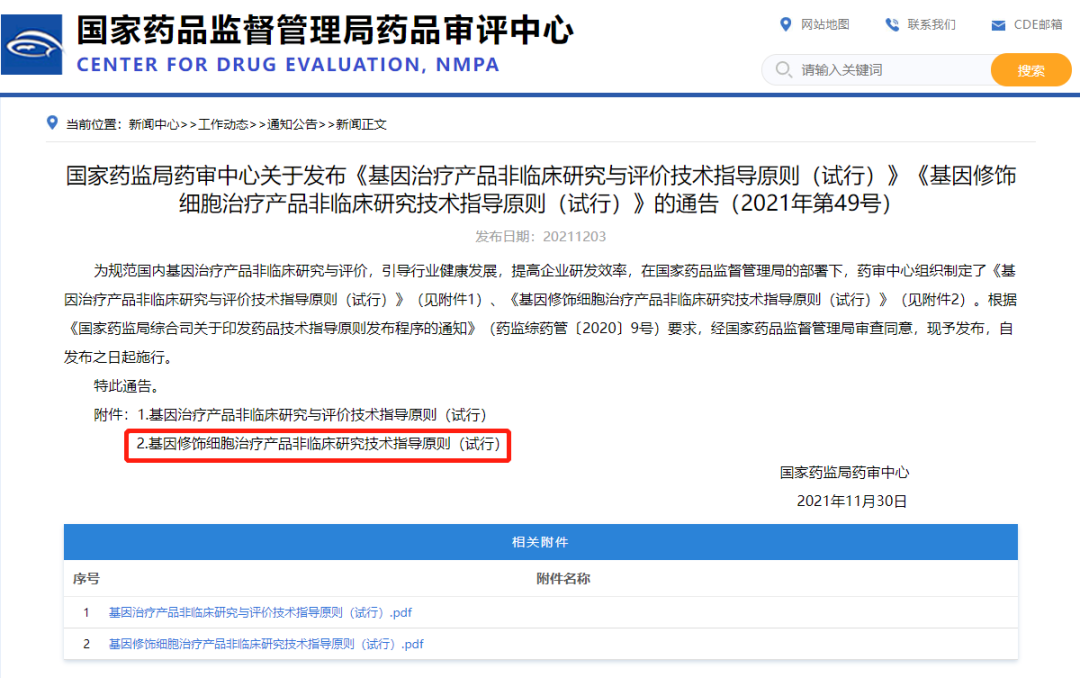Click 新闻正文 in breadcrumb

pos(362,124)
